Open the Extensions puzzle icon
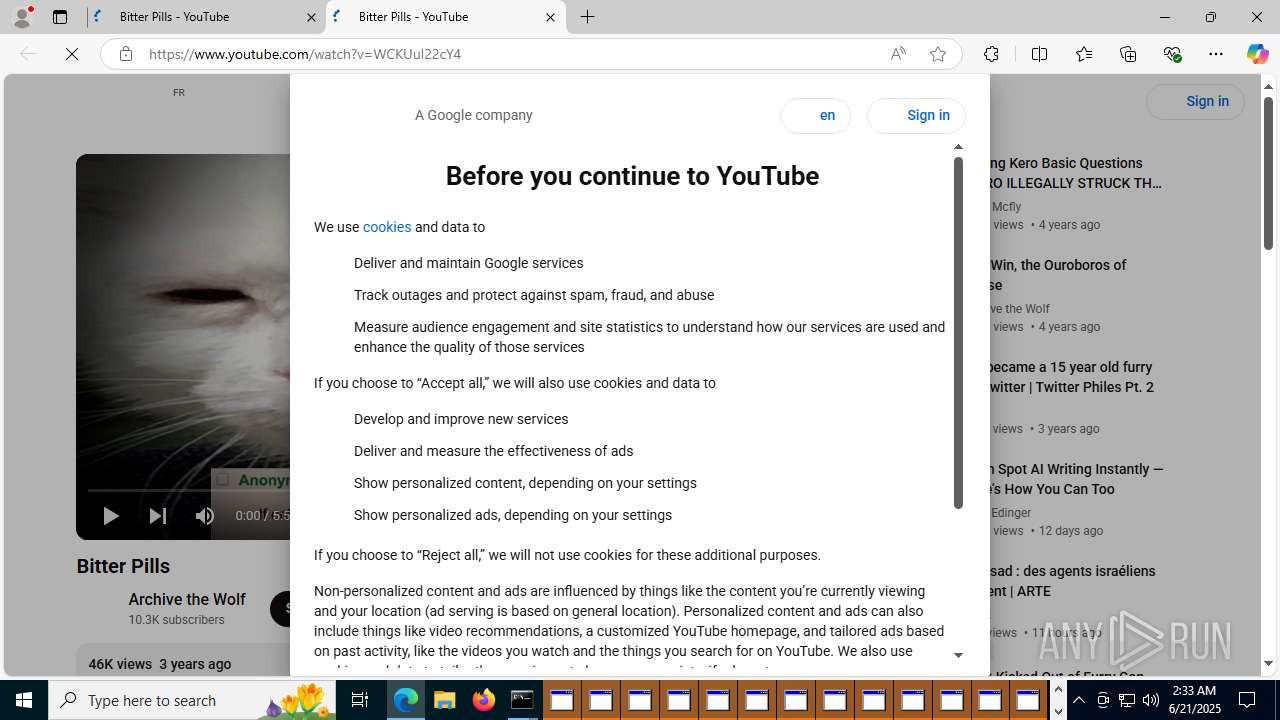The height and width of the screenshot is (720, 1280). (991, 54)
